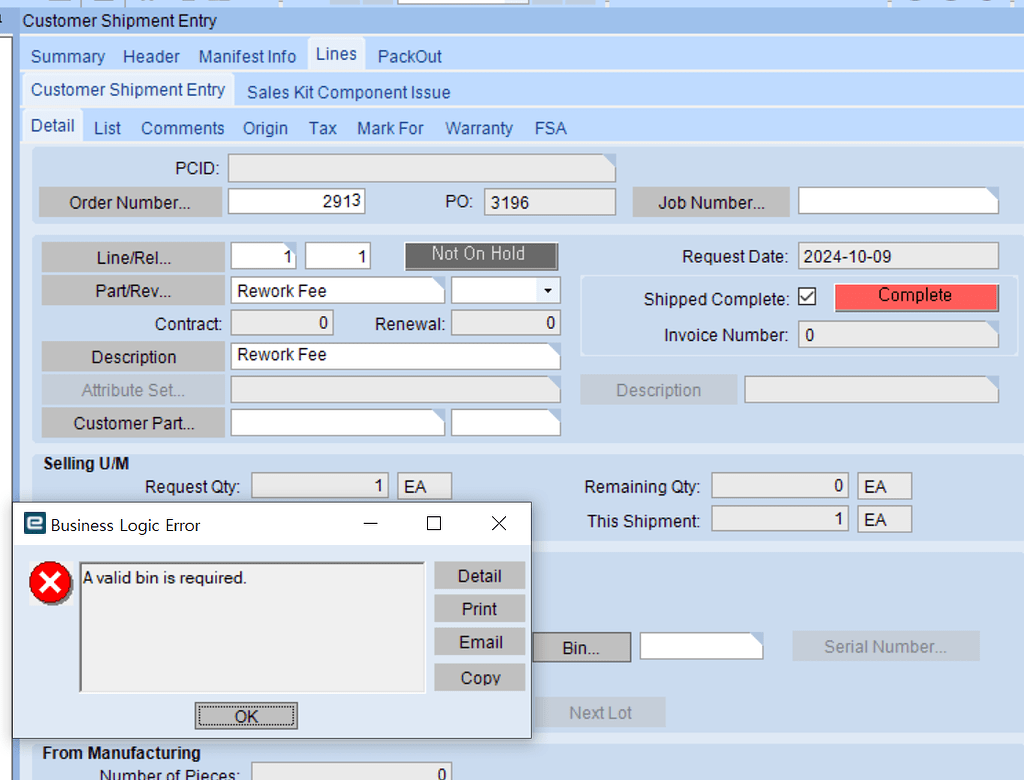This screenshot has height=780, width=1024.
Task: Click the Not On Hold status button
Action: point(481,256)
